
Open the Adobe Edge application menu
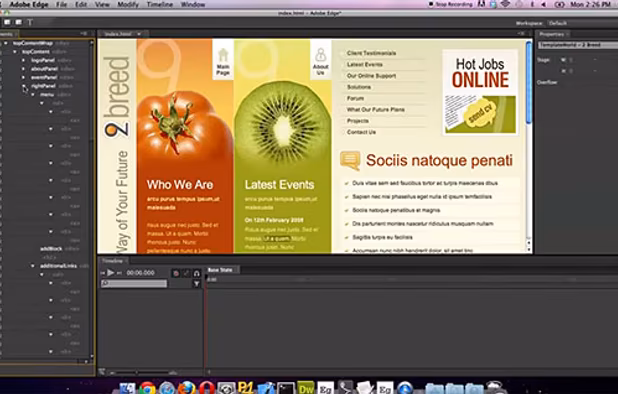[x=29, y=5]
